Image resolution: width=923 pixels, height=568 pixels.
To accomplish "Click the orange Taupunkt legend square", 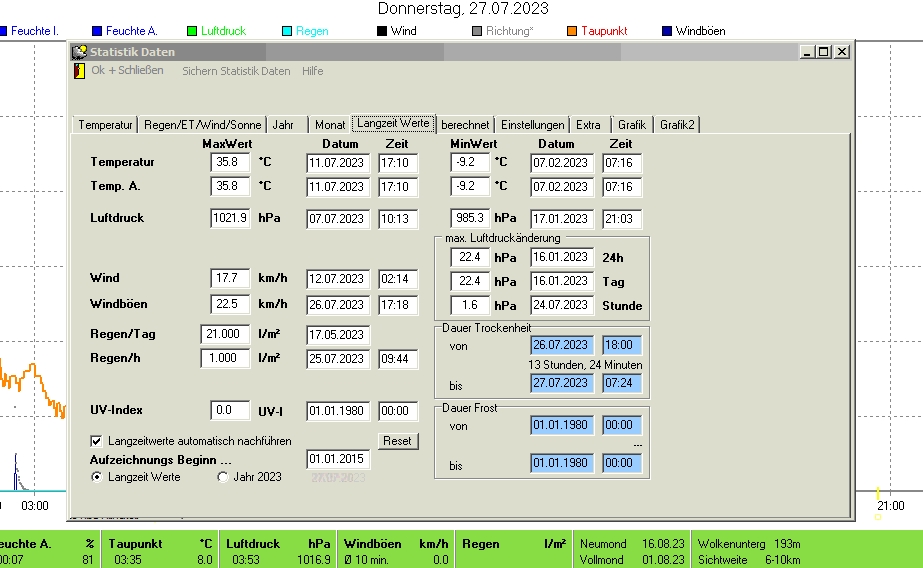I will point(572,31).
